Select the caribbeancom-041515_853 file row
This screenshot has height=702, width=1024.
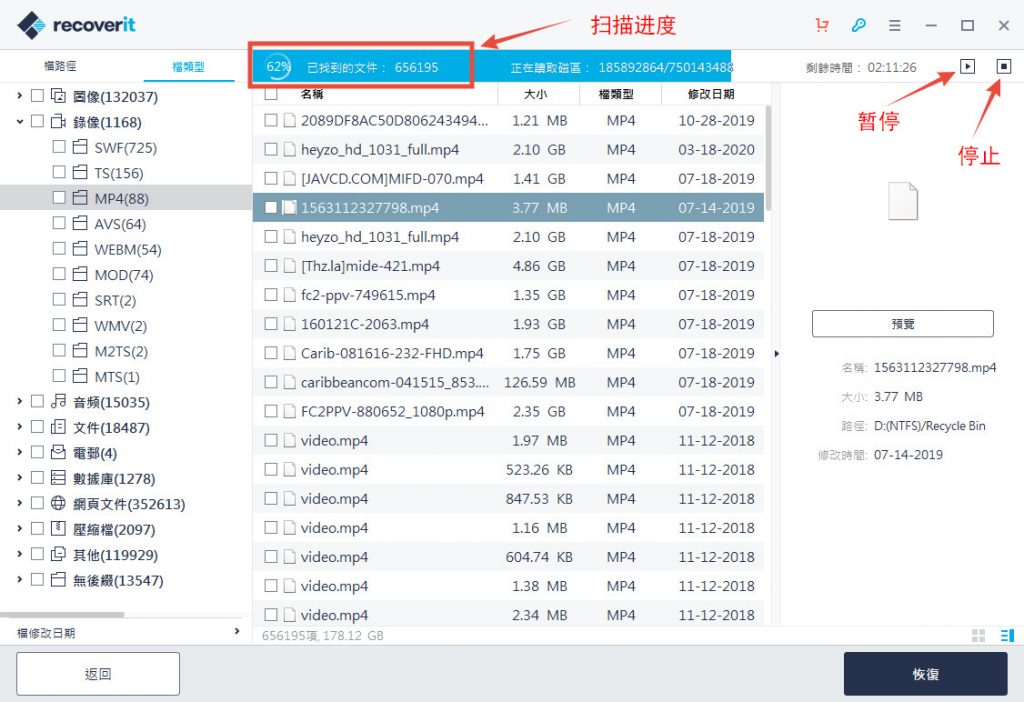click(x=508, y=382)
